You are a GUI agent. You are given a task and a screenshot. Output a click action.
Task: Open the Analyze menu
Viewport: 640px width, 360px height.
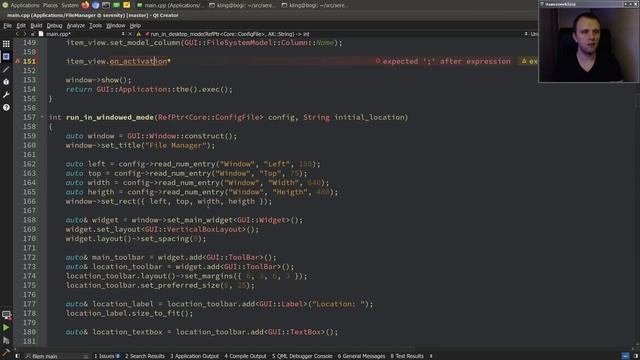pos(76,25)
